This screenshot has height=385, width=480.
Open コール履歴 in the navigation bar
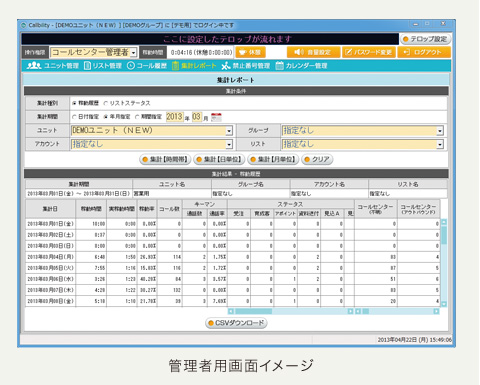147,66
